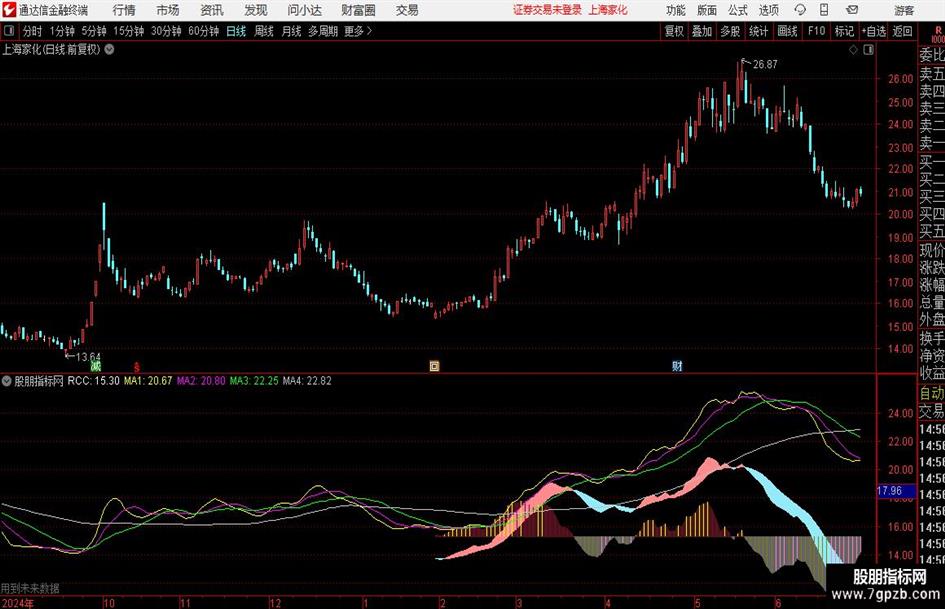Expand the 上海家化 chart title dropdown arrow
The image size is (945, 609).
coord(109,49)
